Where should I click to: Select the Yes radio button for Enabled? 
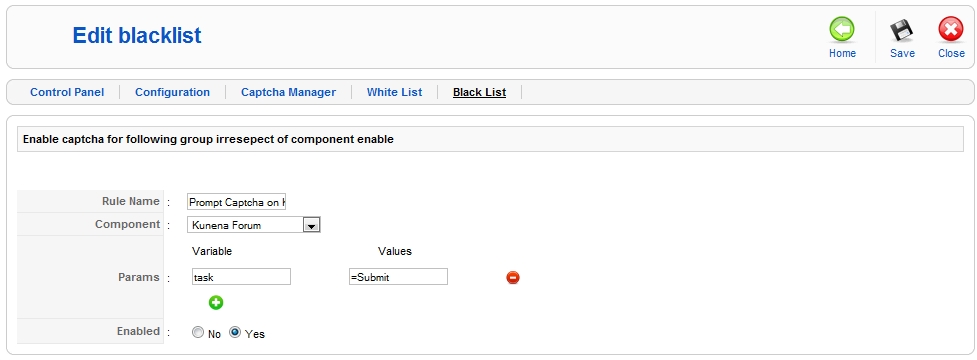click(235, 333)
